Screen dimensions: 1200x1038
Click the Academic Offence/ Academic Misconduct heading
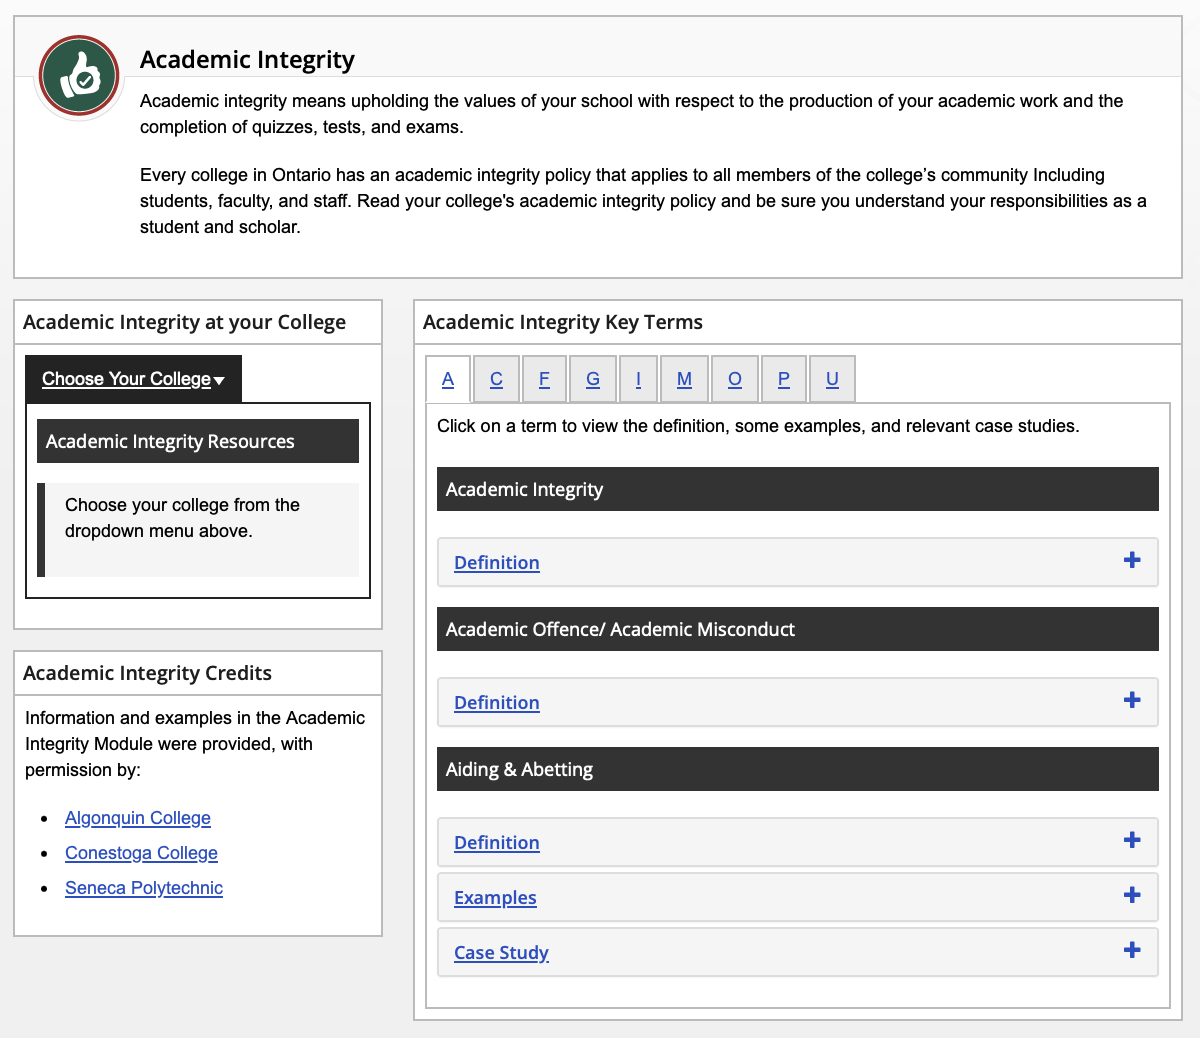point(798,629)
